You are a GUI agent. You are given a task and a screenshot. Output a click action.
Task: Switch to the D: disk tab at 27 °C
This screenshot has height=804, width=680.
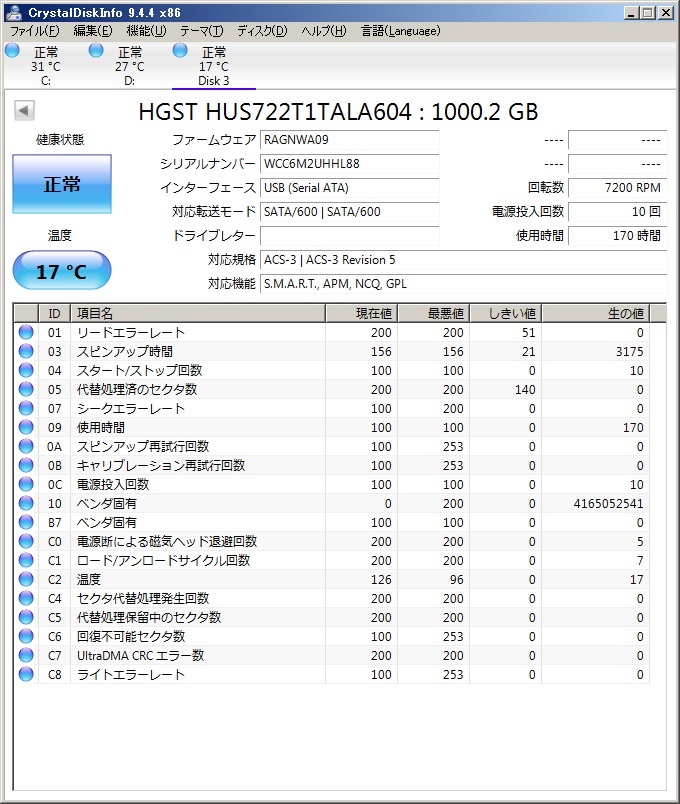pyautogui.click(x=130, y=66)
